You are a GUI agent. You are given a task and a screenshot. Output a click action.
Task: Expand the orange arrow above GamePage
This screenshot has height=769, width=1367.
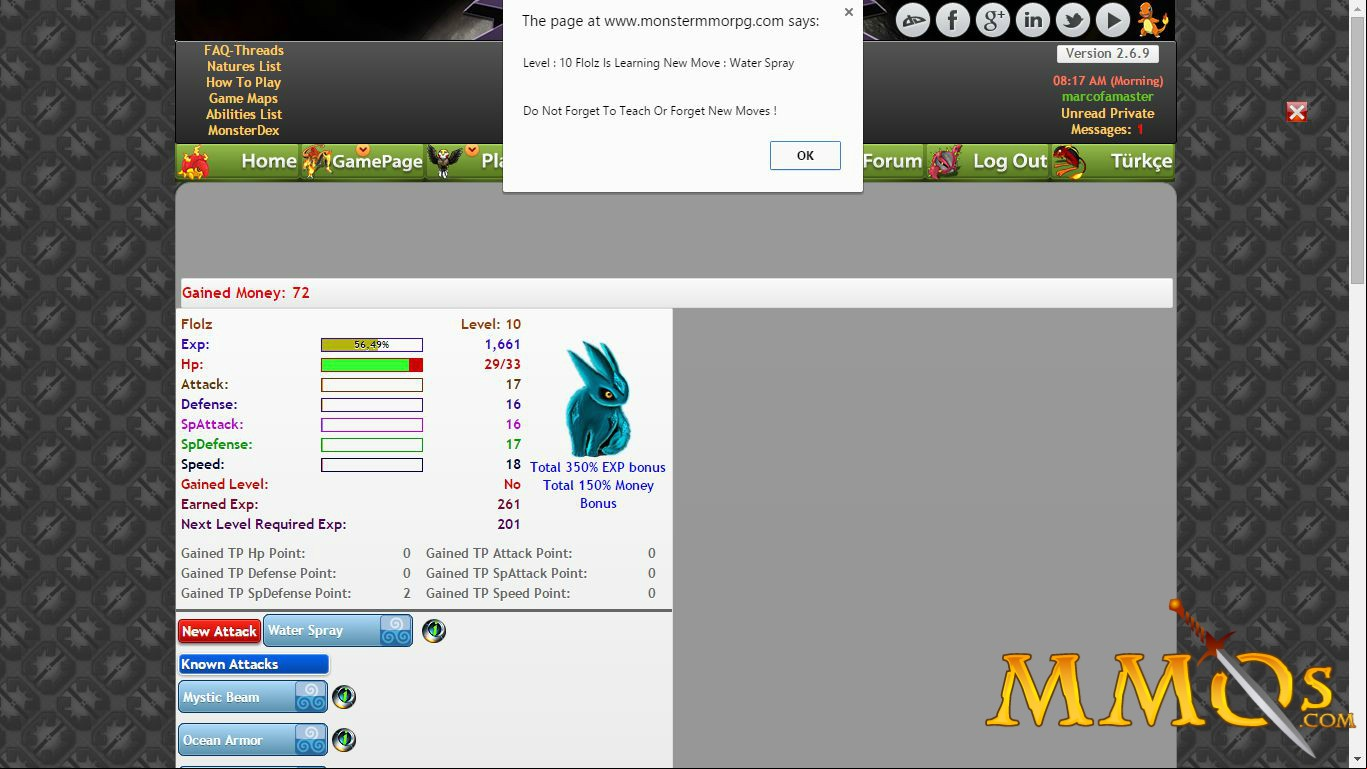(363, 150)
